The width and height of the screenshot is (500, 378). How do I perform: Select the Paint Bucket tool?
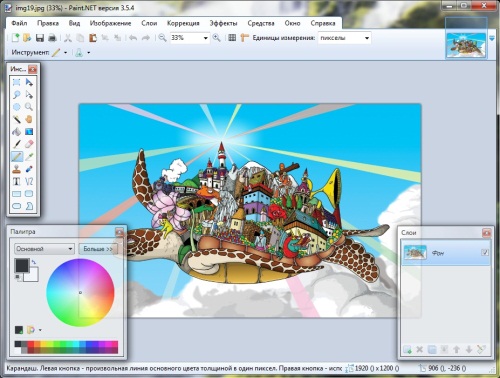click(x=17, y=132)
